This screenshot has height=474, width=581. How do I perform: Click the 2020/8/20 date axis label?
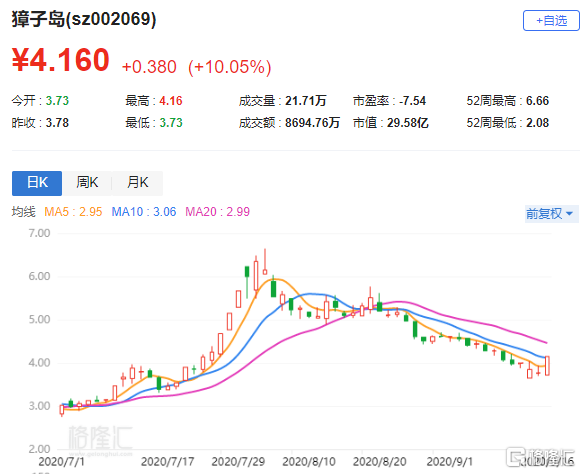pos(380,462)
